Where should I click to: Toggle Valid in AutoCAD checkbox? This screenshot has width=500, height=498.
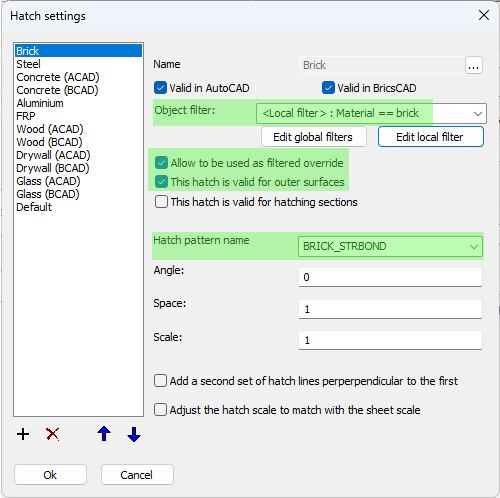160,88
